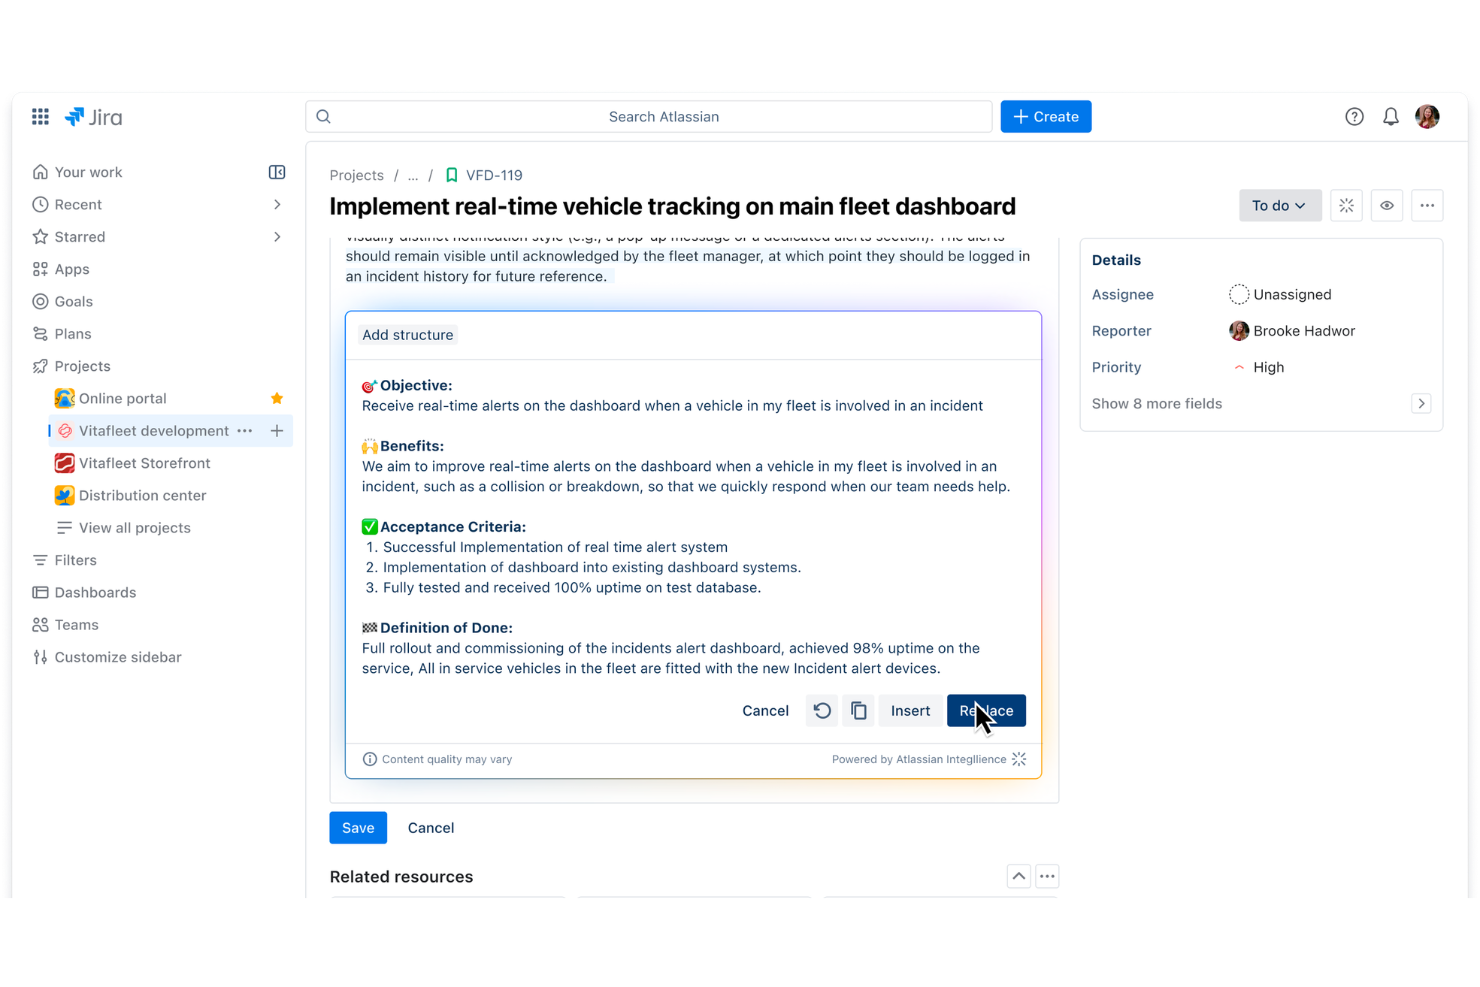This screenshot has width=1480, height=987.
Task: Expand the Starred menu chevron
Action: pos(277,237)
